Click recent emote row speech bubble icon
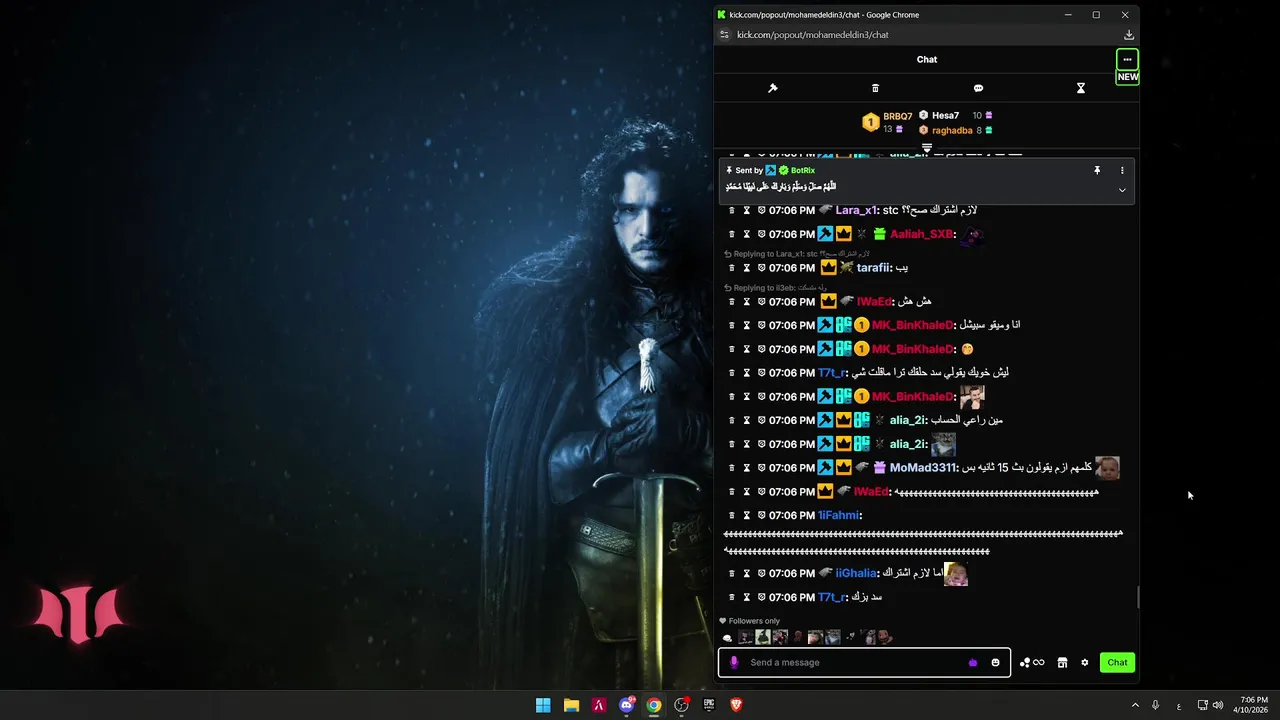The height and width of the screenshot is (720, 1280). point(727,638)
